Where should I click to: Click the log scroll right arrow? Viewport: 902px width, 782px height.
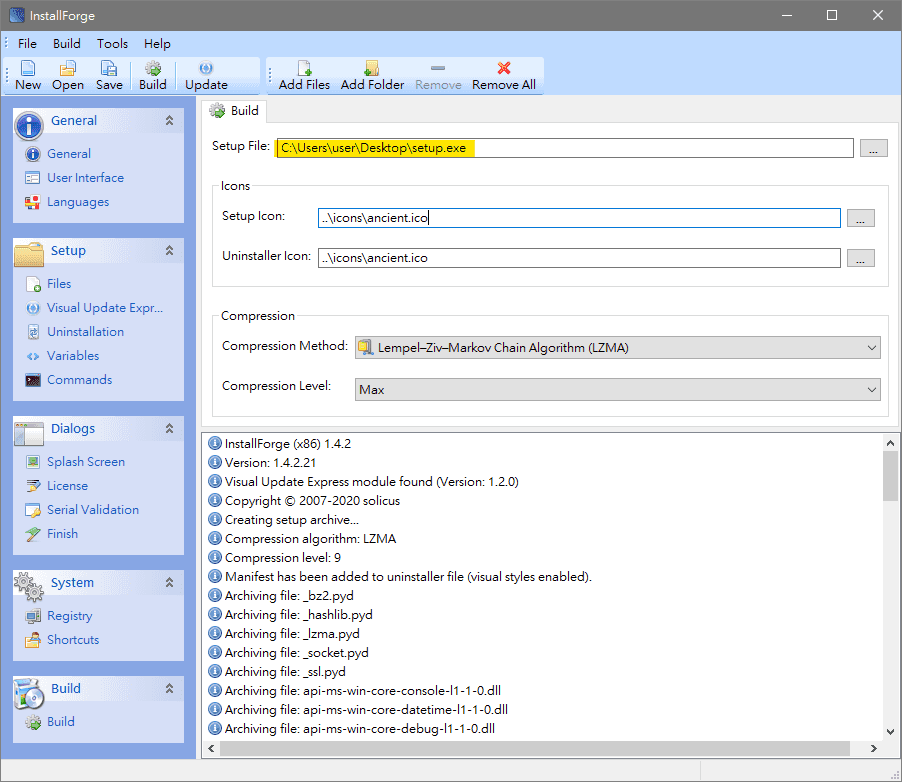tap(873, 748)
